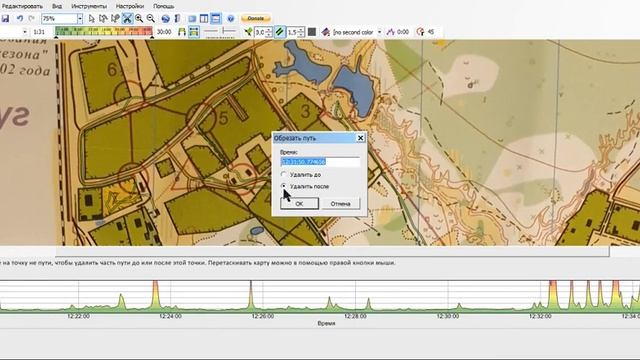Image resolution: width=640 pixels, height=360 pixels.
Task: Click the minimum pace value 1:31
Action: 39,32
